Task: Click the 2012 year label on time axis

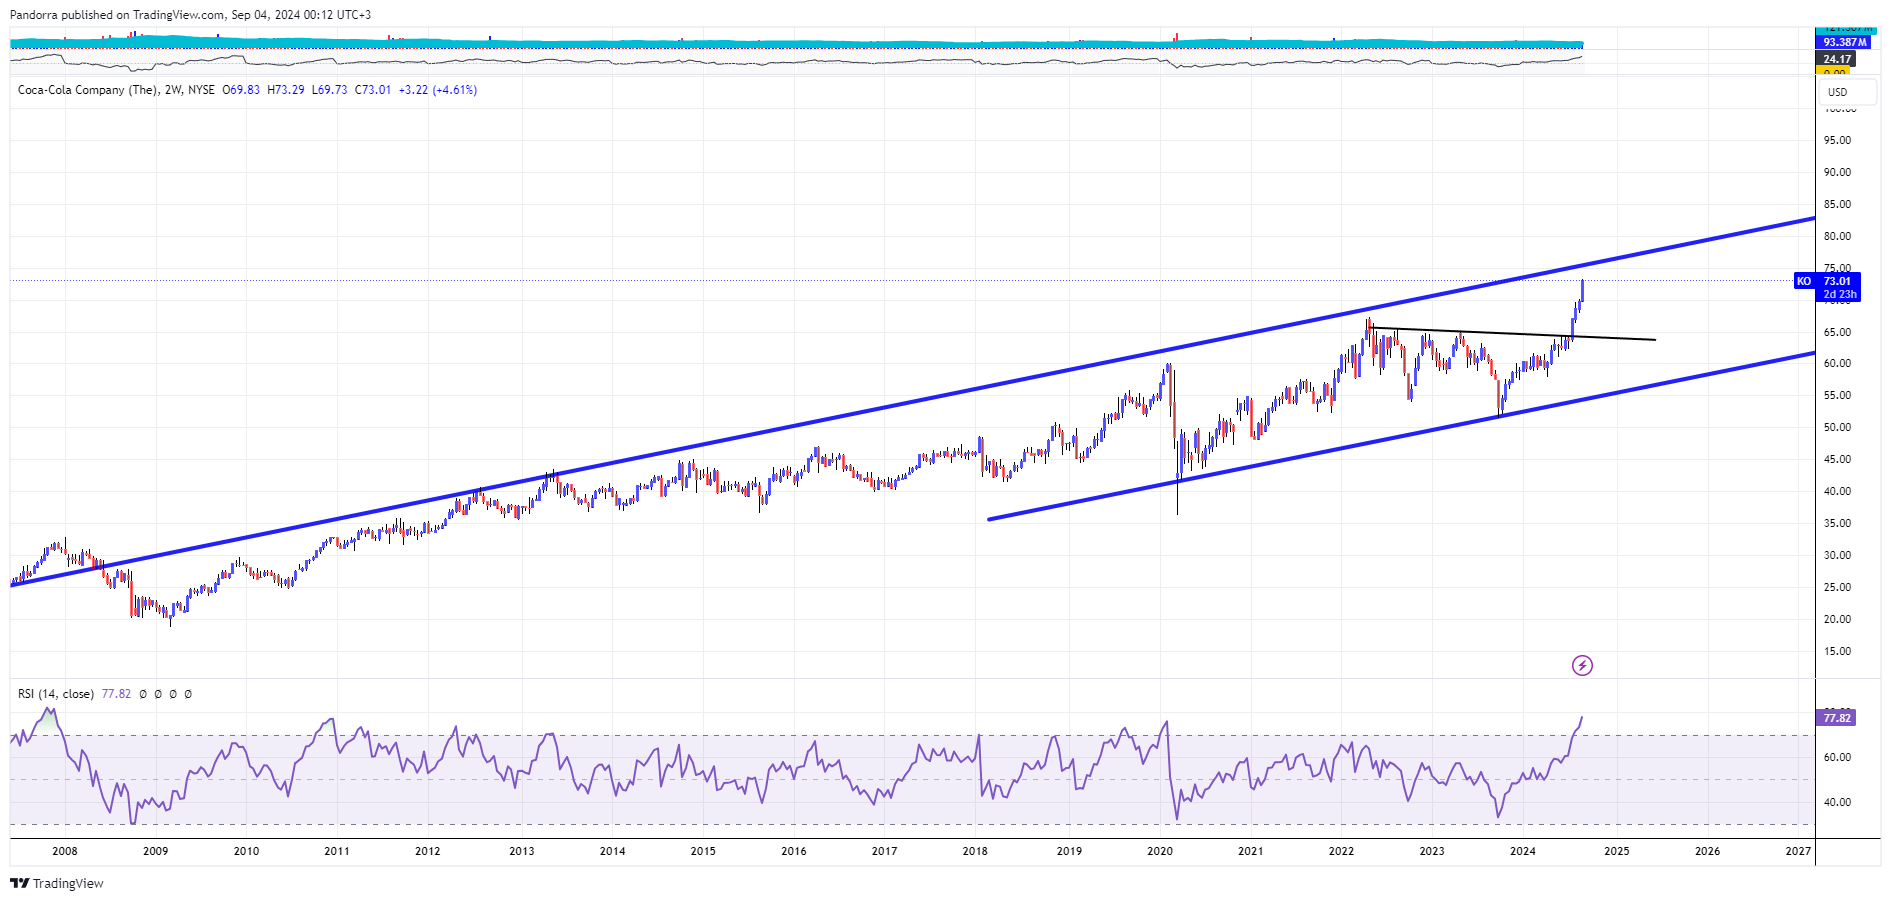Action: pyautogui.click(x=428, y=852)
